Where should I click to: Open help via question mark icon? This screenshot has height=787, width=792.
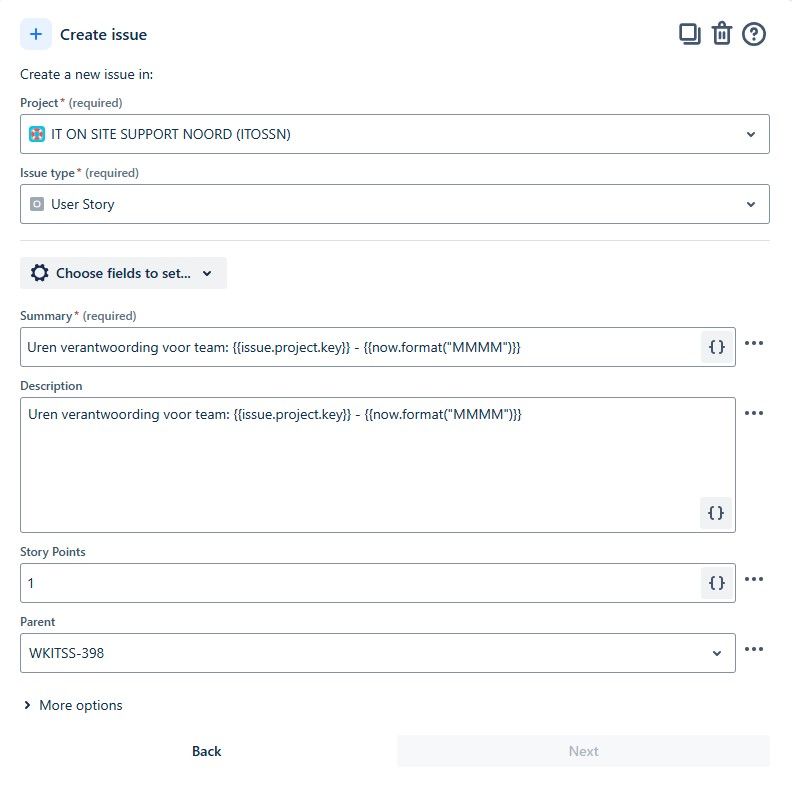(754, 34)
